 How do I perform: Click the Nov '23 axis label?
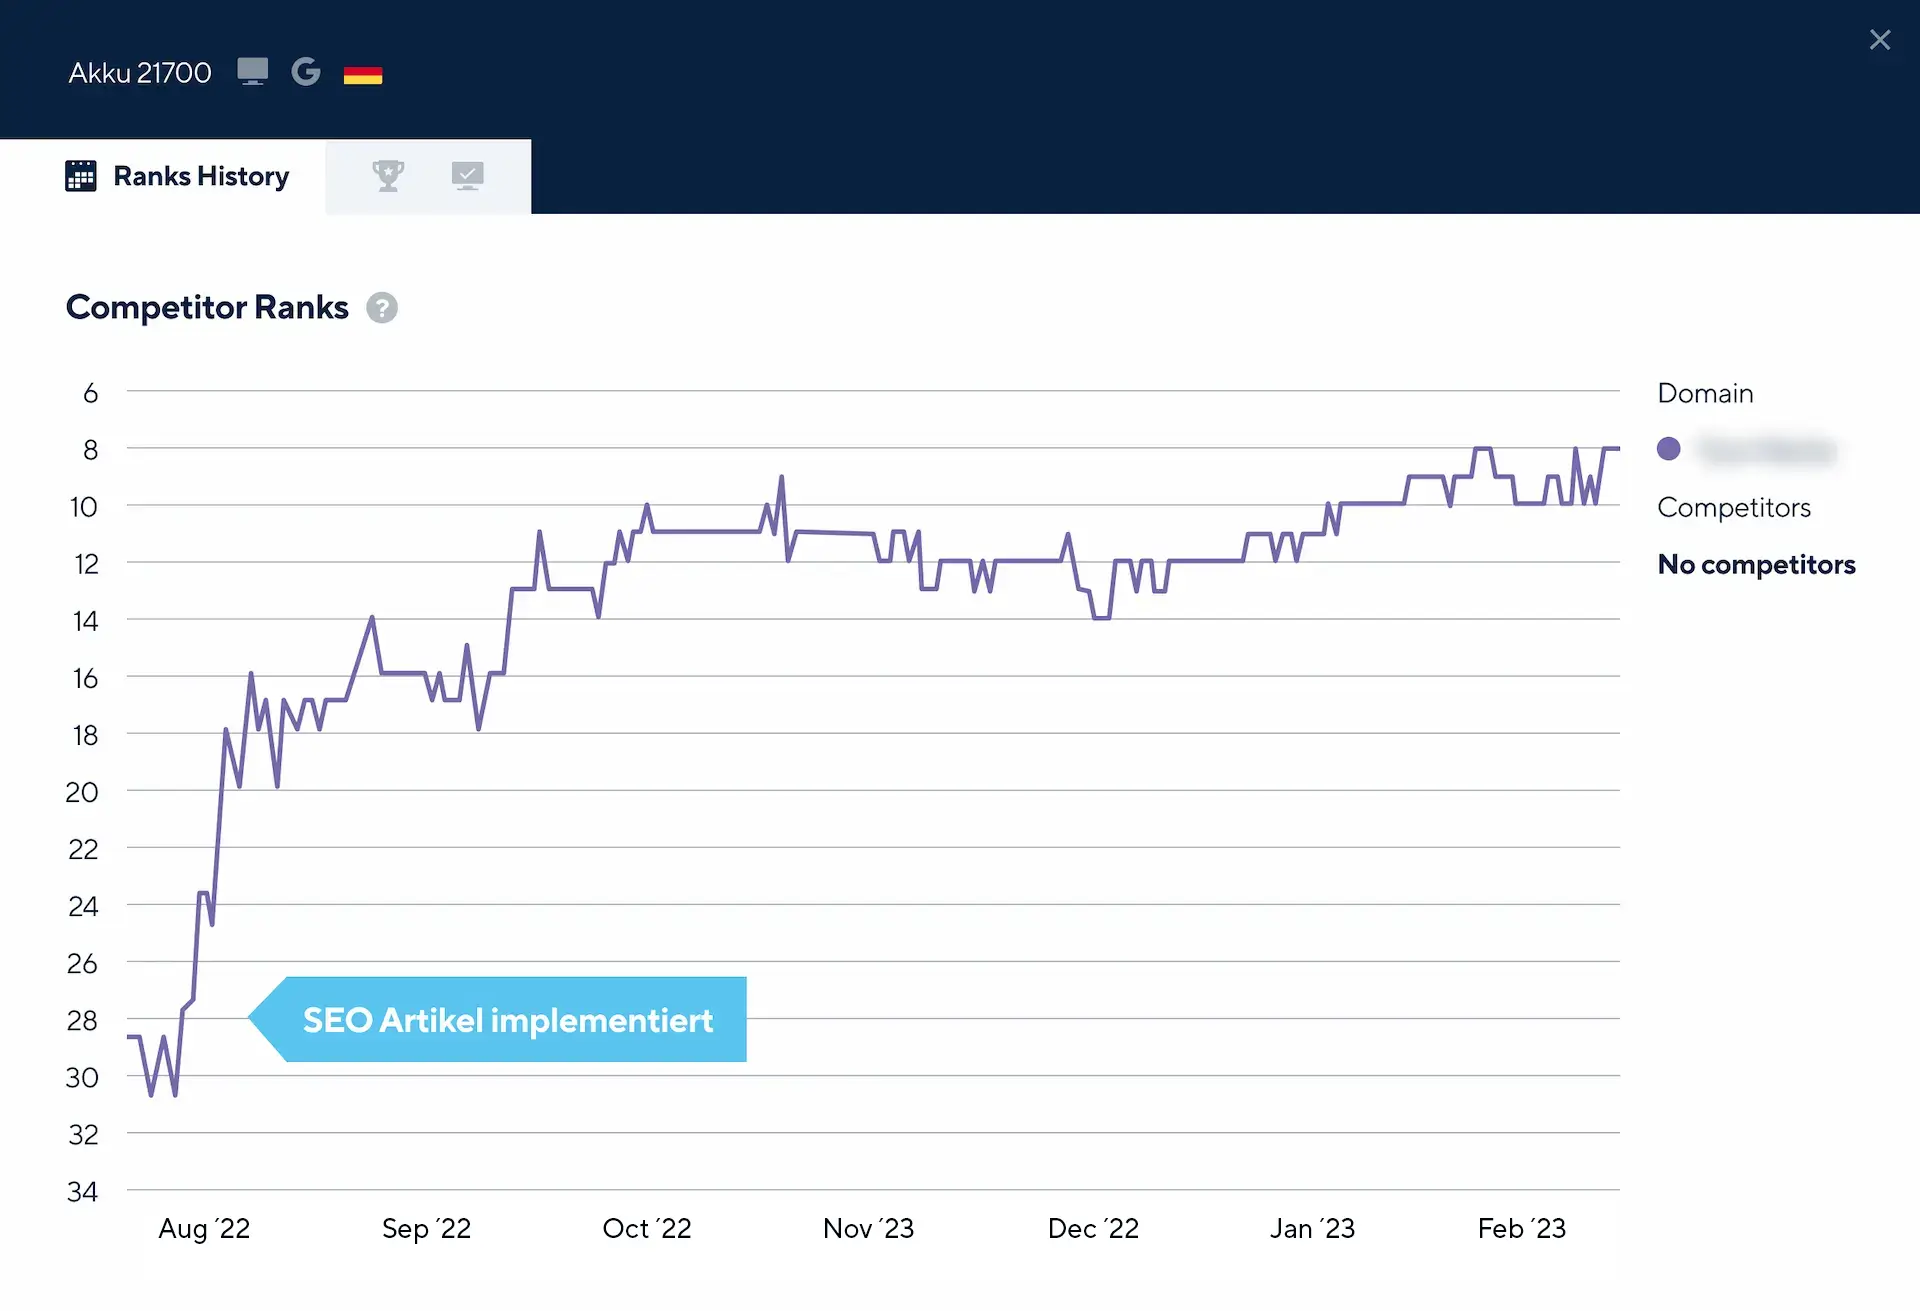click(x=869, y=1229)
